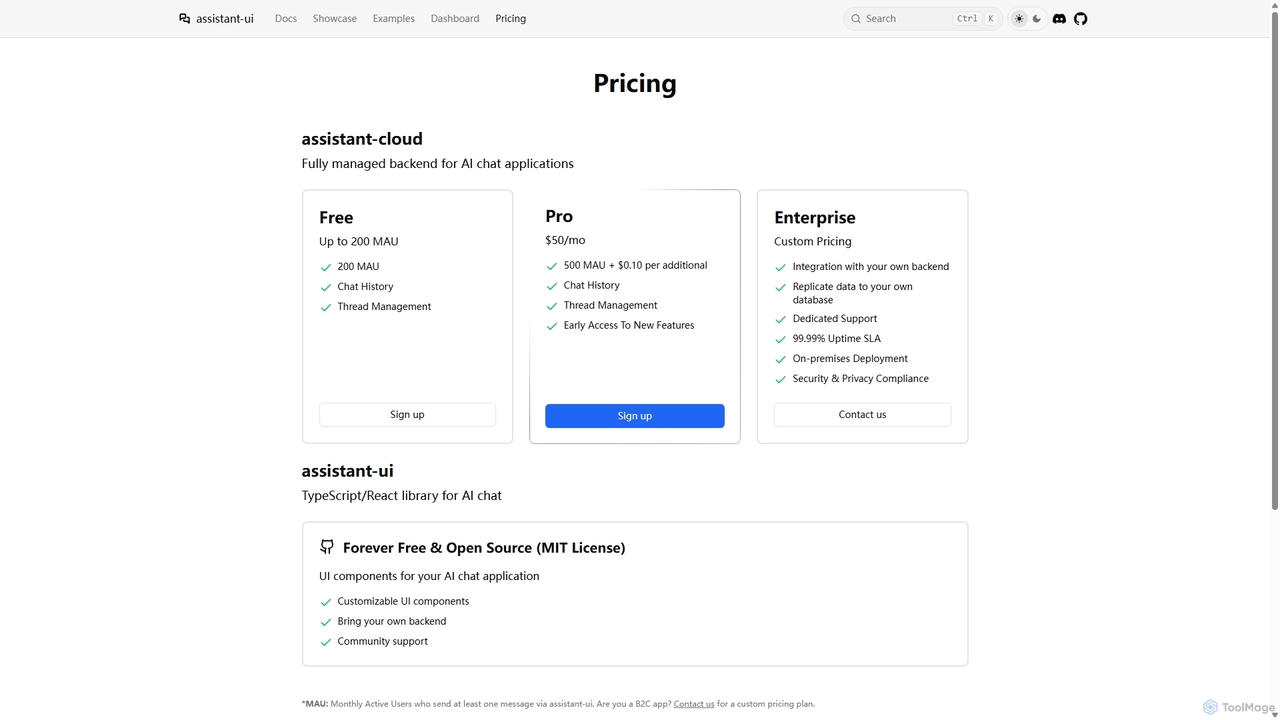The image size is (1280, 720).
Task: Click the assistant-ui brand name
Action: [225, 19]
